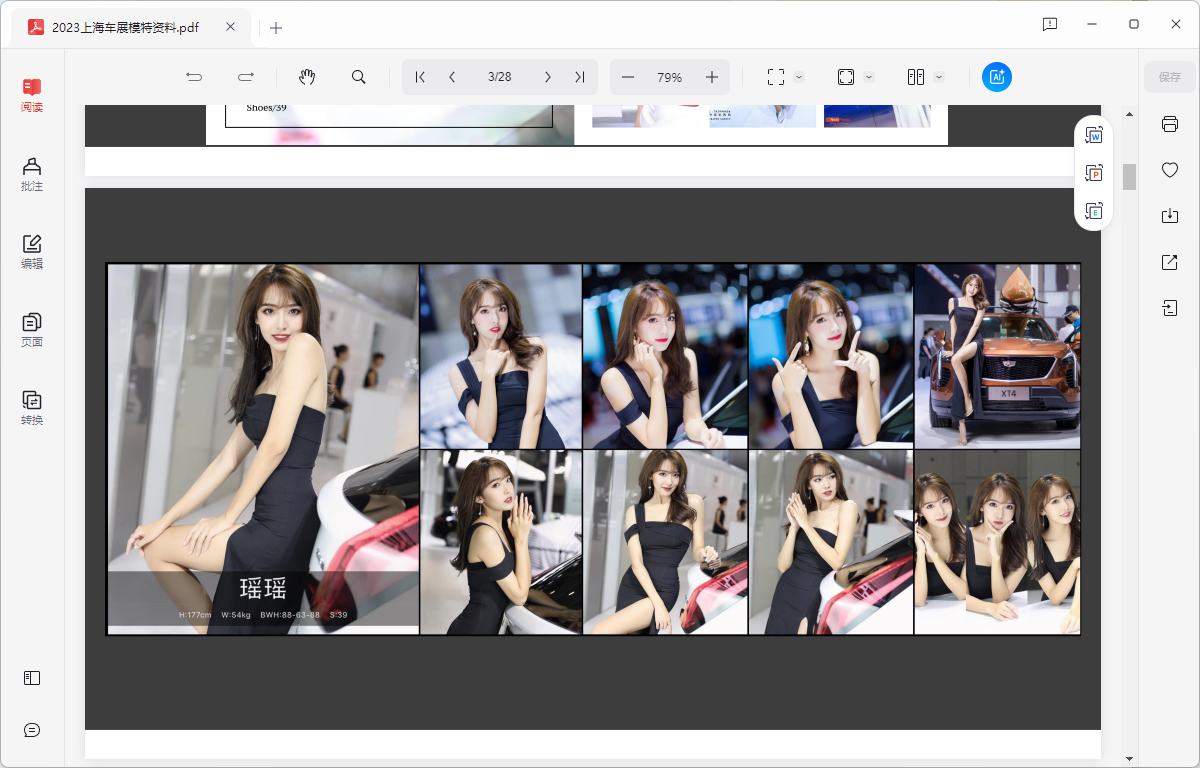The width and height of the screenshot is (1200, 768).
Task: Open the fit page dropdown arrow
Action: point(869,77)
